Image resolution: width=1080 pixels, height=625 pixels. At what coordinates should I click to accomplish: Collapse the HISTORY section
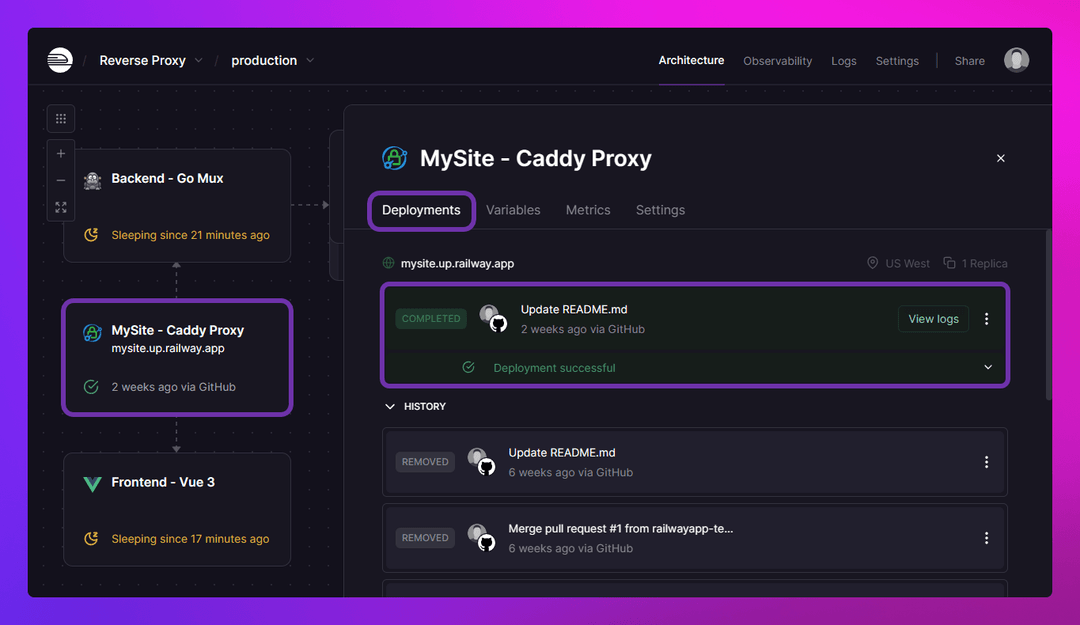[390, 407]
